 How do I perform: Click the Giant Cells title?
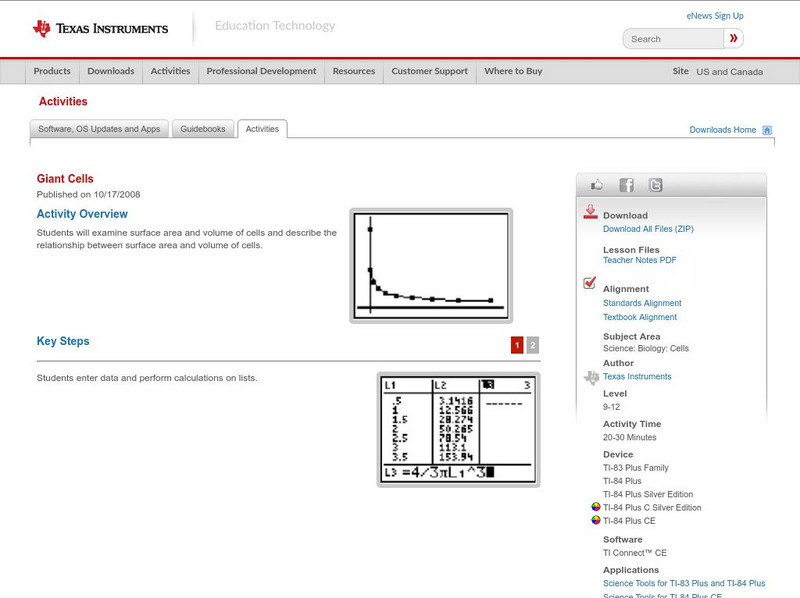65,179
